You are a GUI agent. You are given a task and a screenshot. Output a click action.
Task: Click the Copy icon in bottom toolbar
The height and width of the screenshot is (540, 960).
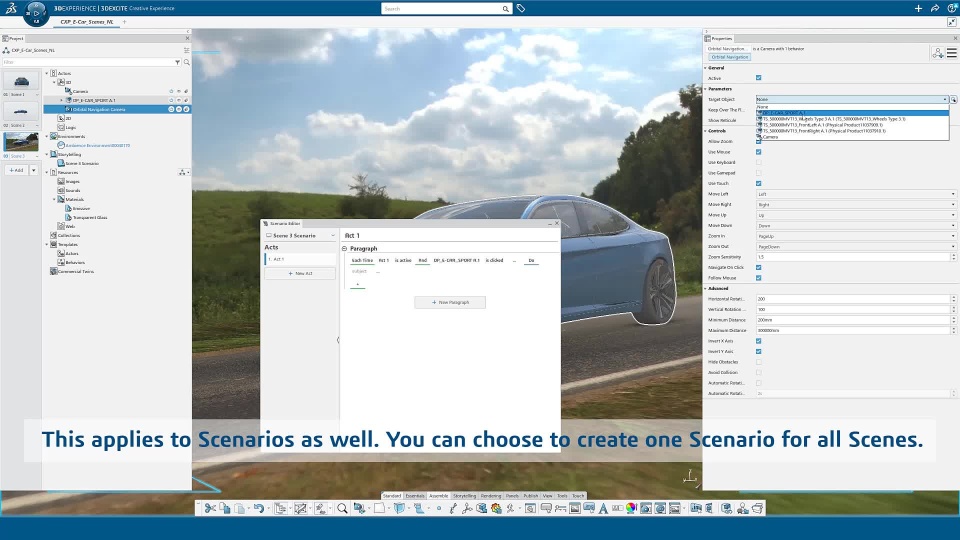coord(225,508)
